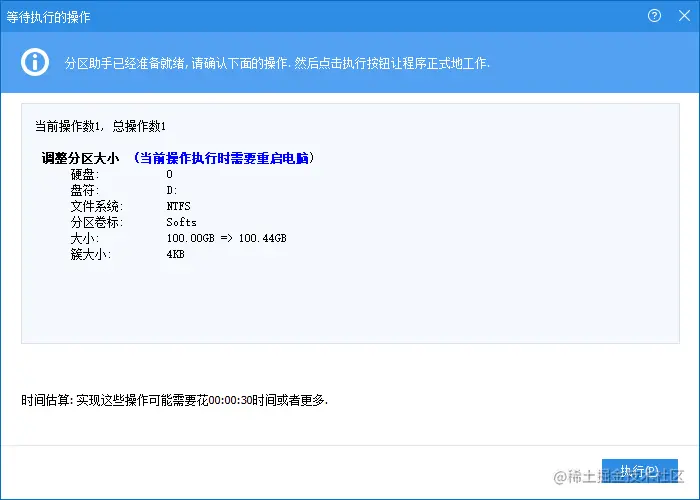
Task: Click the '分区卷标:' label
Action: (96, 222)
